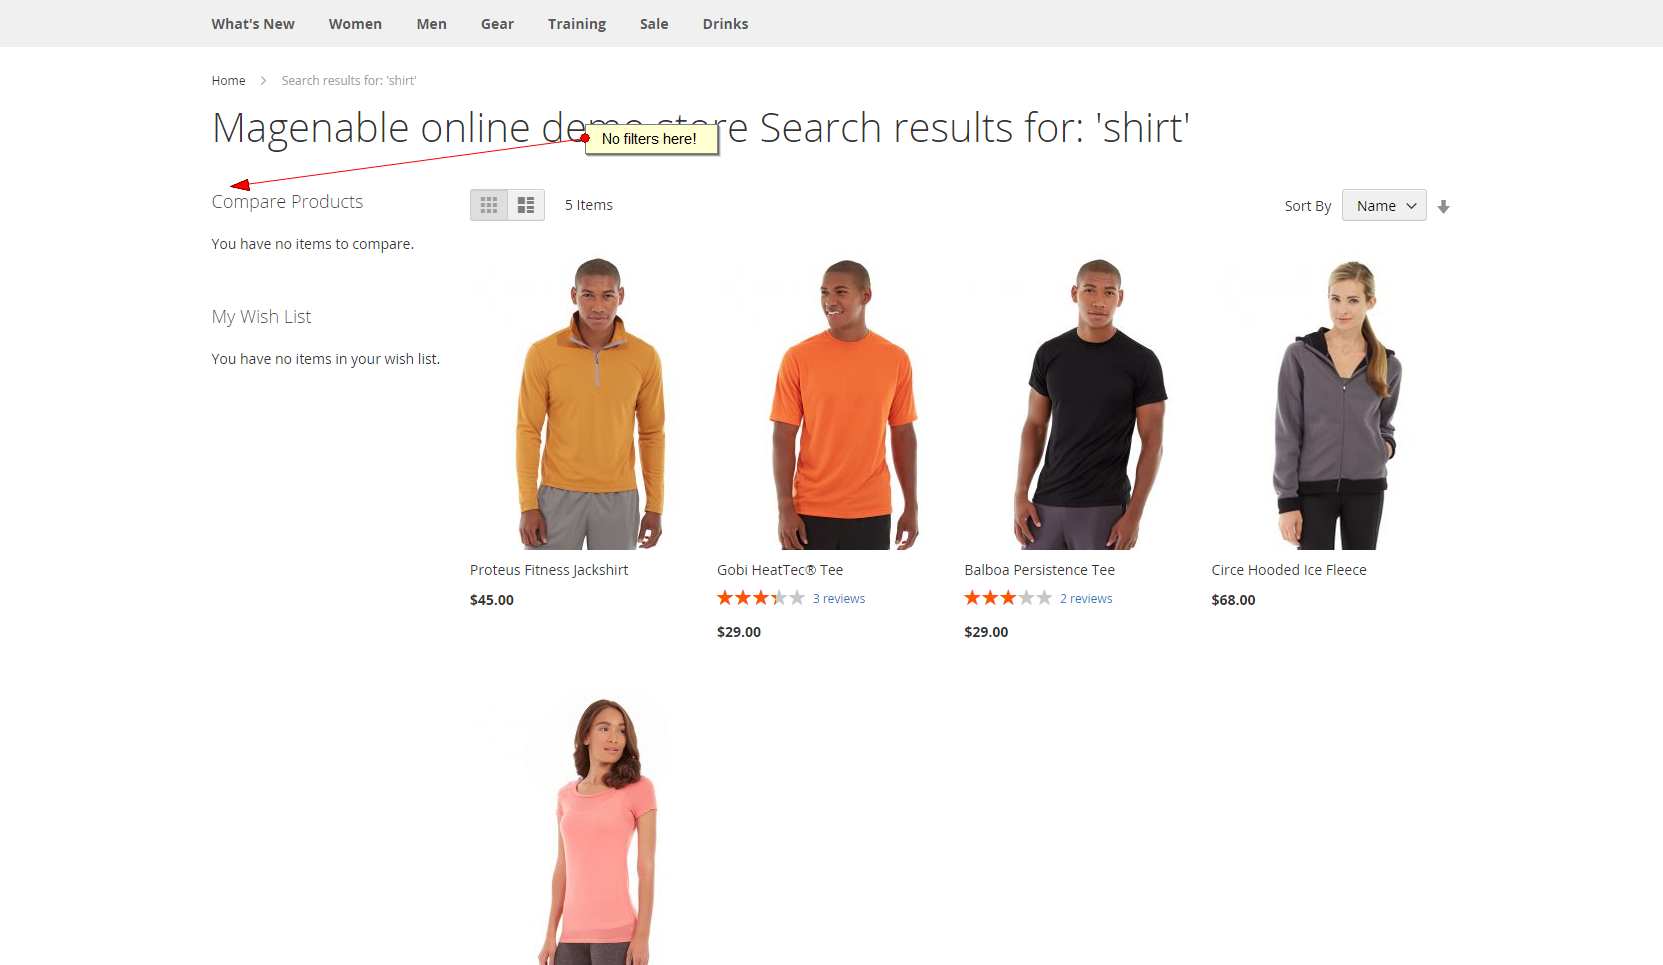This screenshot has width=1663, height=965.
Task: Open the Sort By Name dropdown
Action: 1384,205
